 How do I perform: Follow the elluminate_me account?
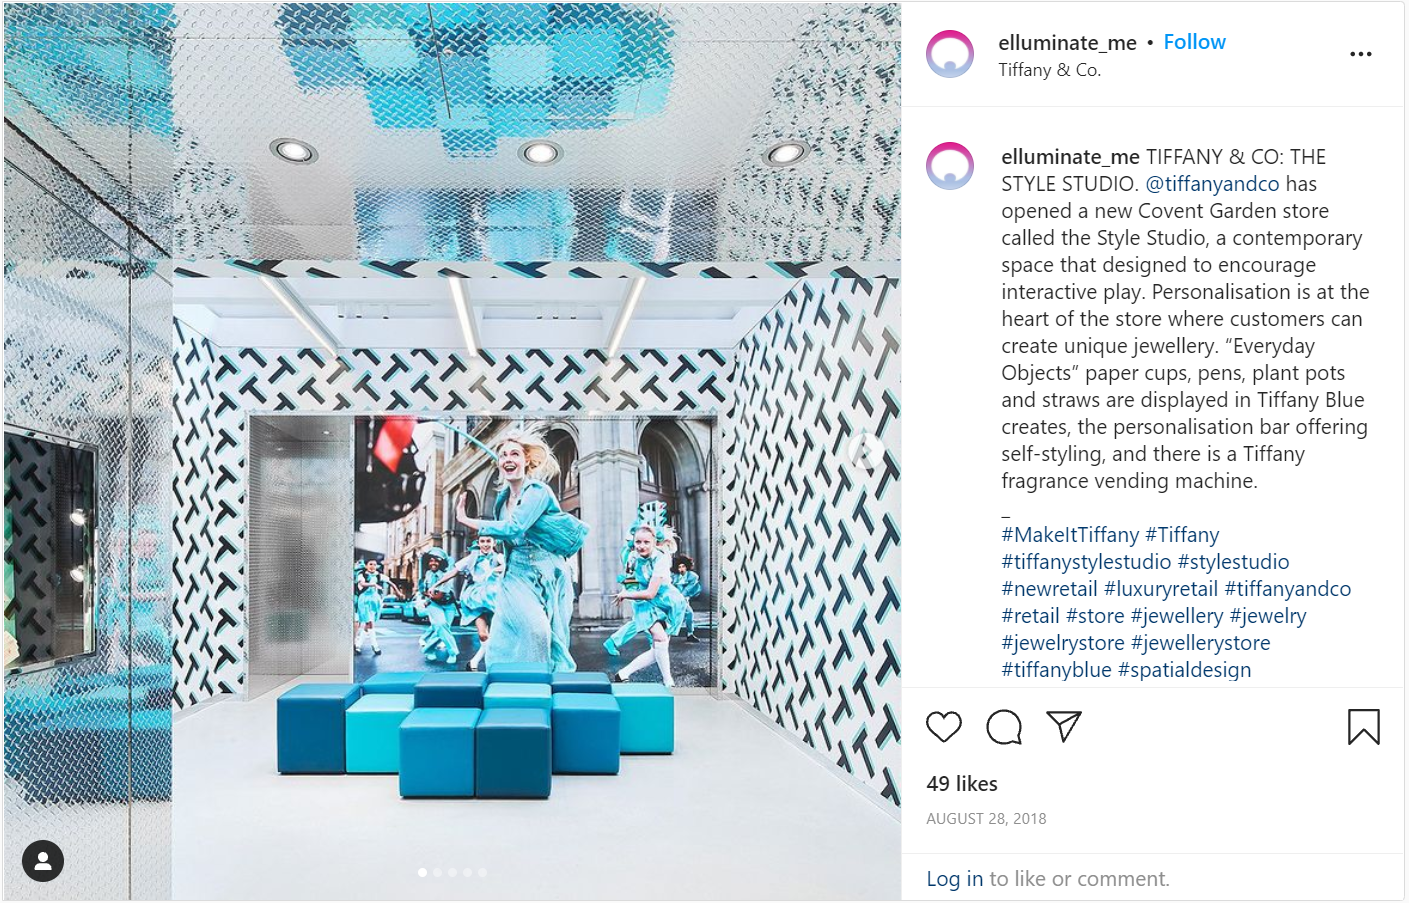(x=1194, y=42)
